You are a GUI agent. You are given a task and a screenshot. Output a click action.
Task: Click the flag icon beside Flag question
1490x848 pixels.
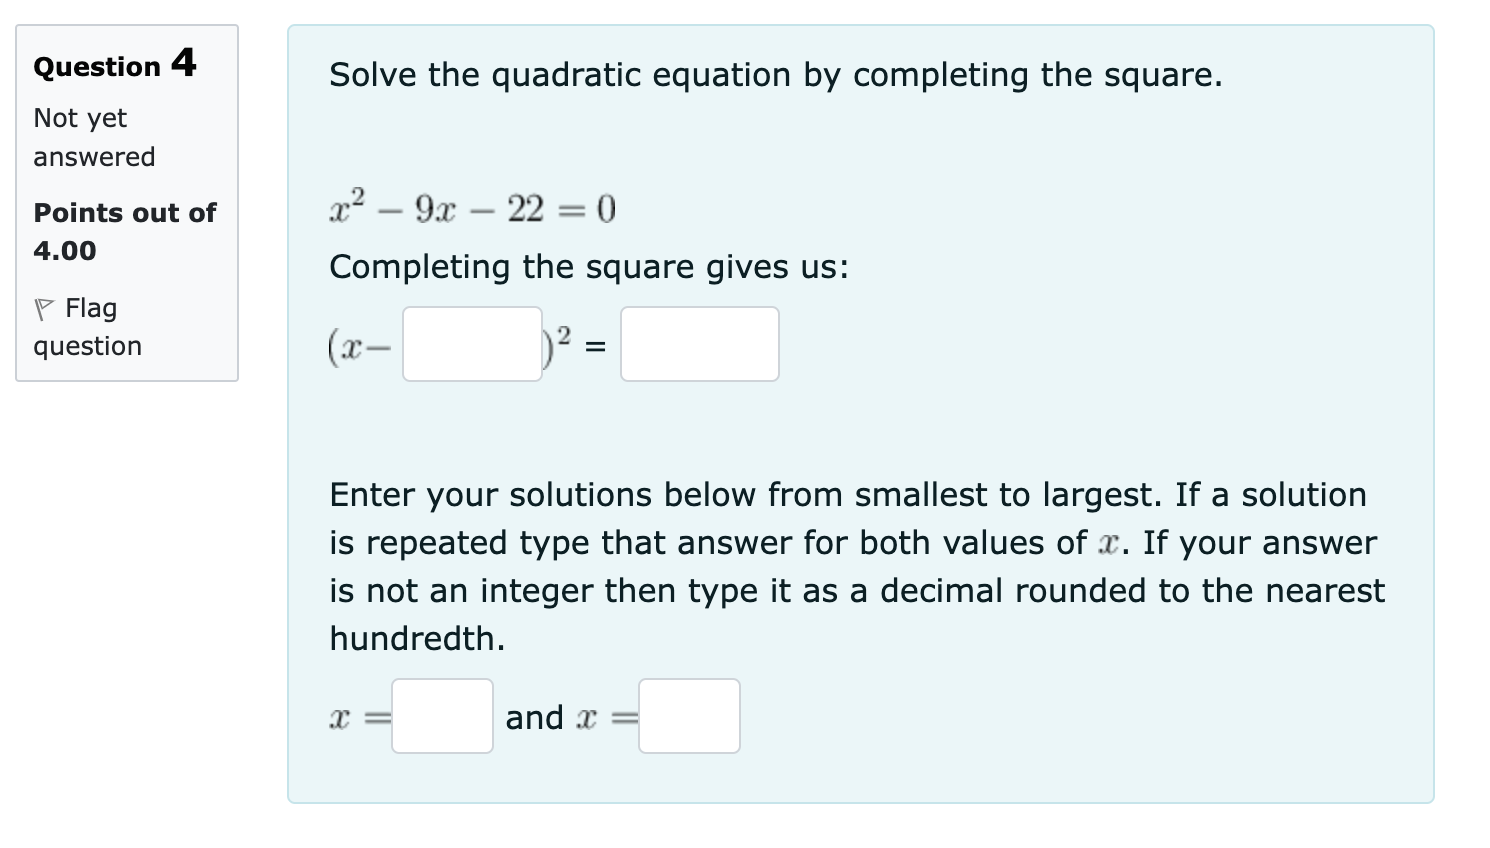[x=43, y=308]
